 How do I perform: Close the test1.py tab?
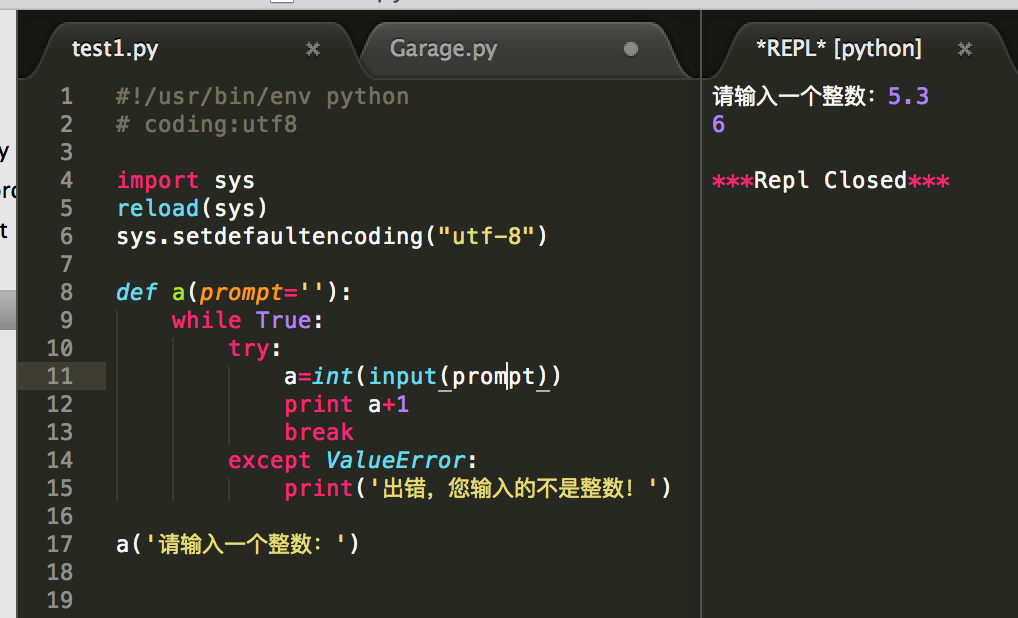point(313,49)
